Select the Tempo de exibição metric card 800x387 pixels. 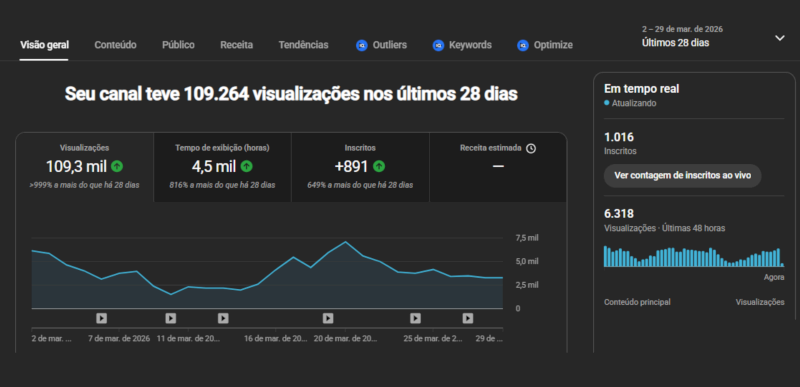coord(222,167)
